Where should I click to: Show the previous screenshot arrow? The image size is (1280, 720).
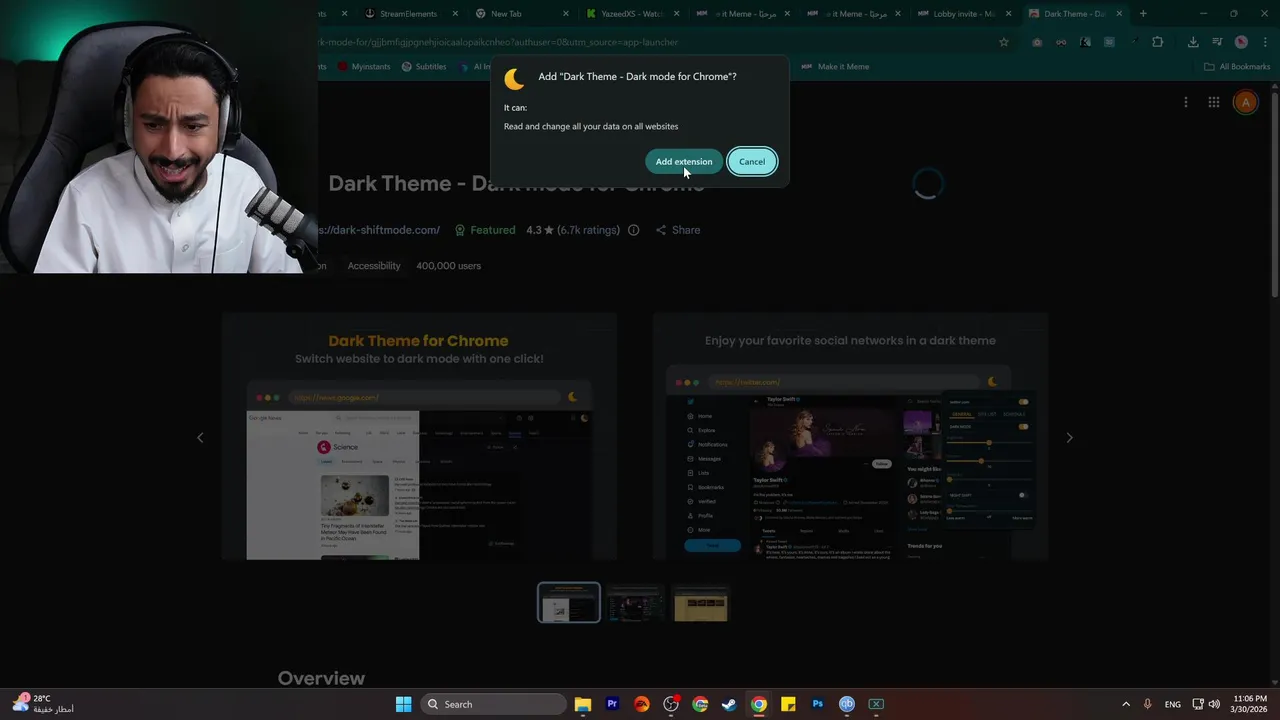pos(200,437)
